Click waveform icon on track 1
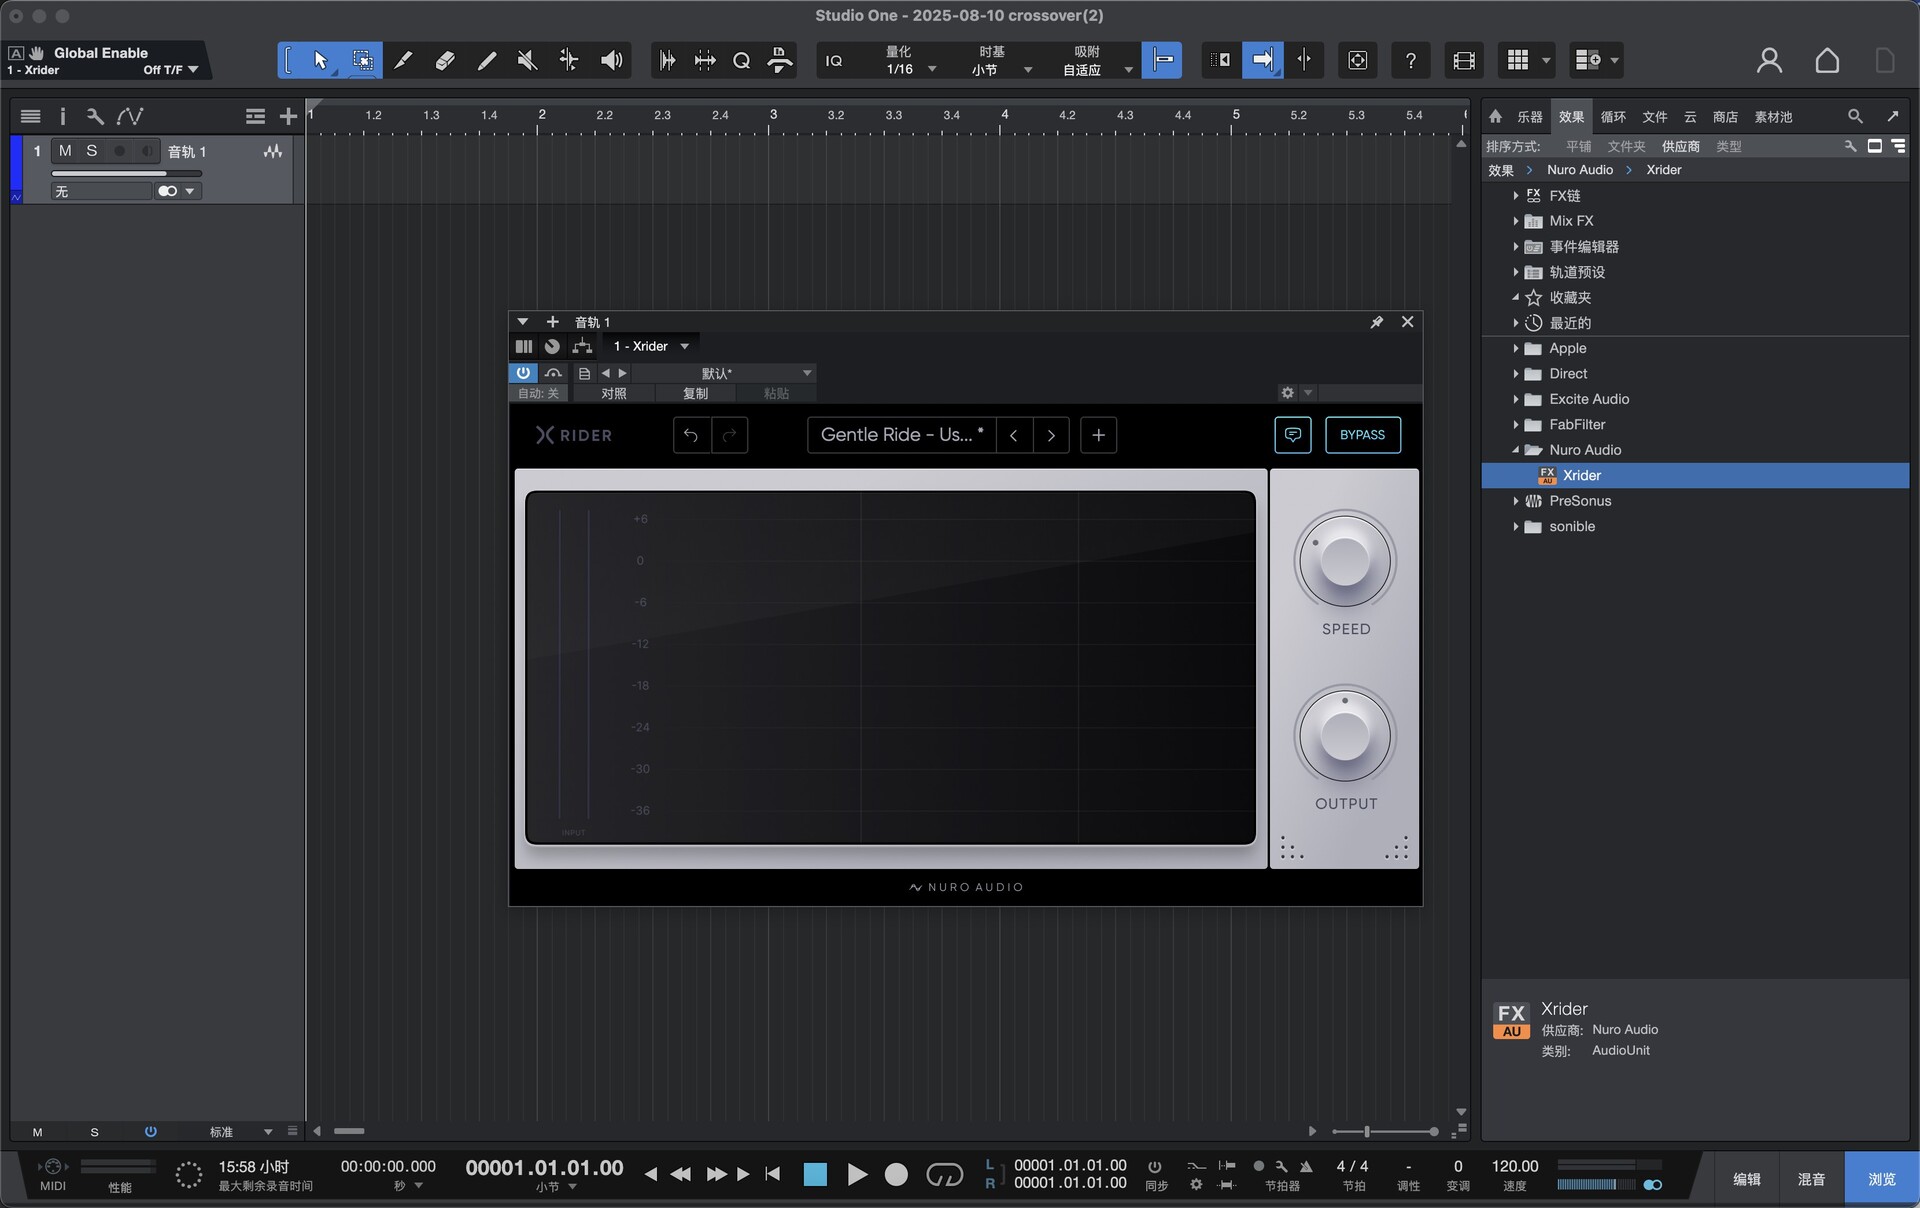Screen dimensions: 1920x1208 click(x=273, y=152)
